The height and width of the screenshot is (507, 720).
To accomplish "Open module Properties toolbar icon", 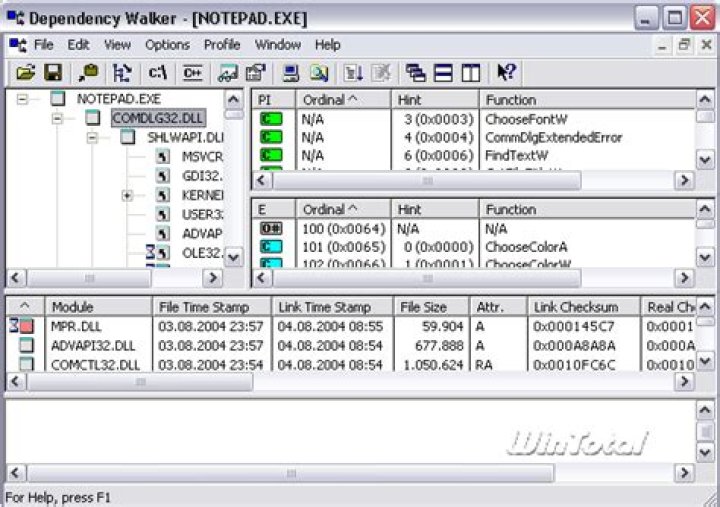I will (x=255, y=73).
